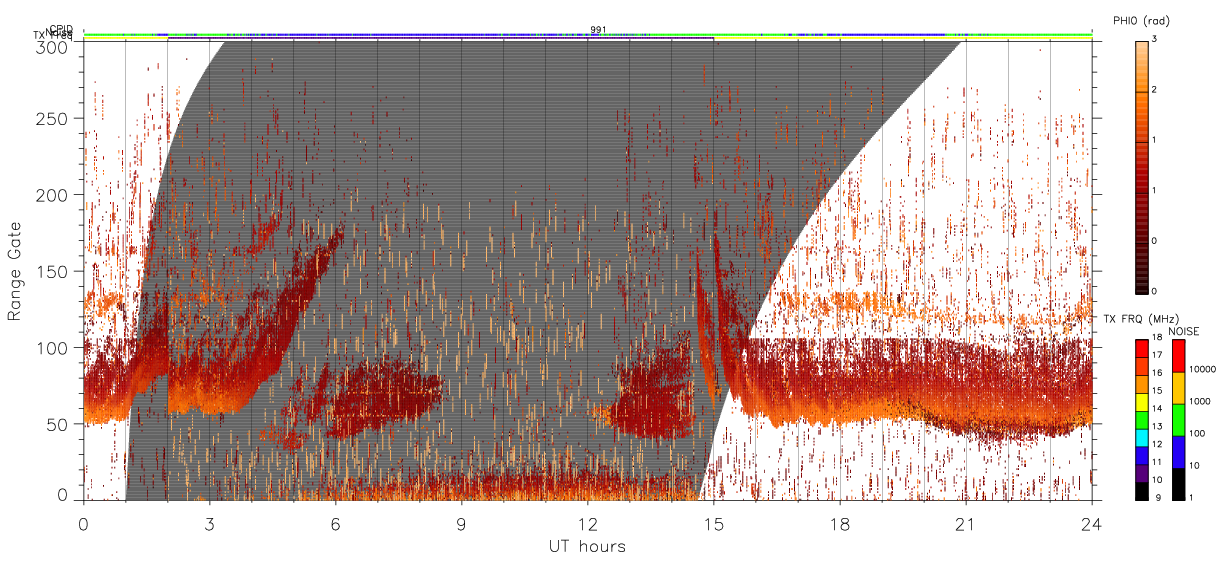Click the NOISE legend tick label 100

tap(1198, 433)
